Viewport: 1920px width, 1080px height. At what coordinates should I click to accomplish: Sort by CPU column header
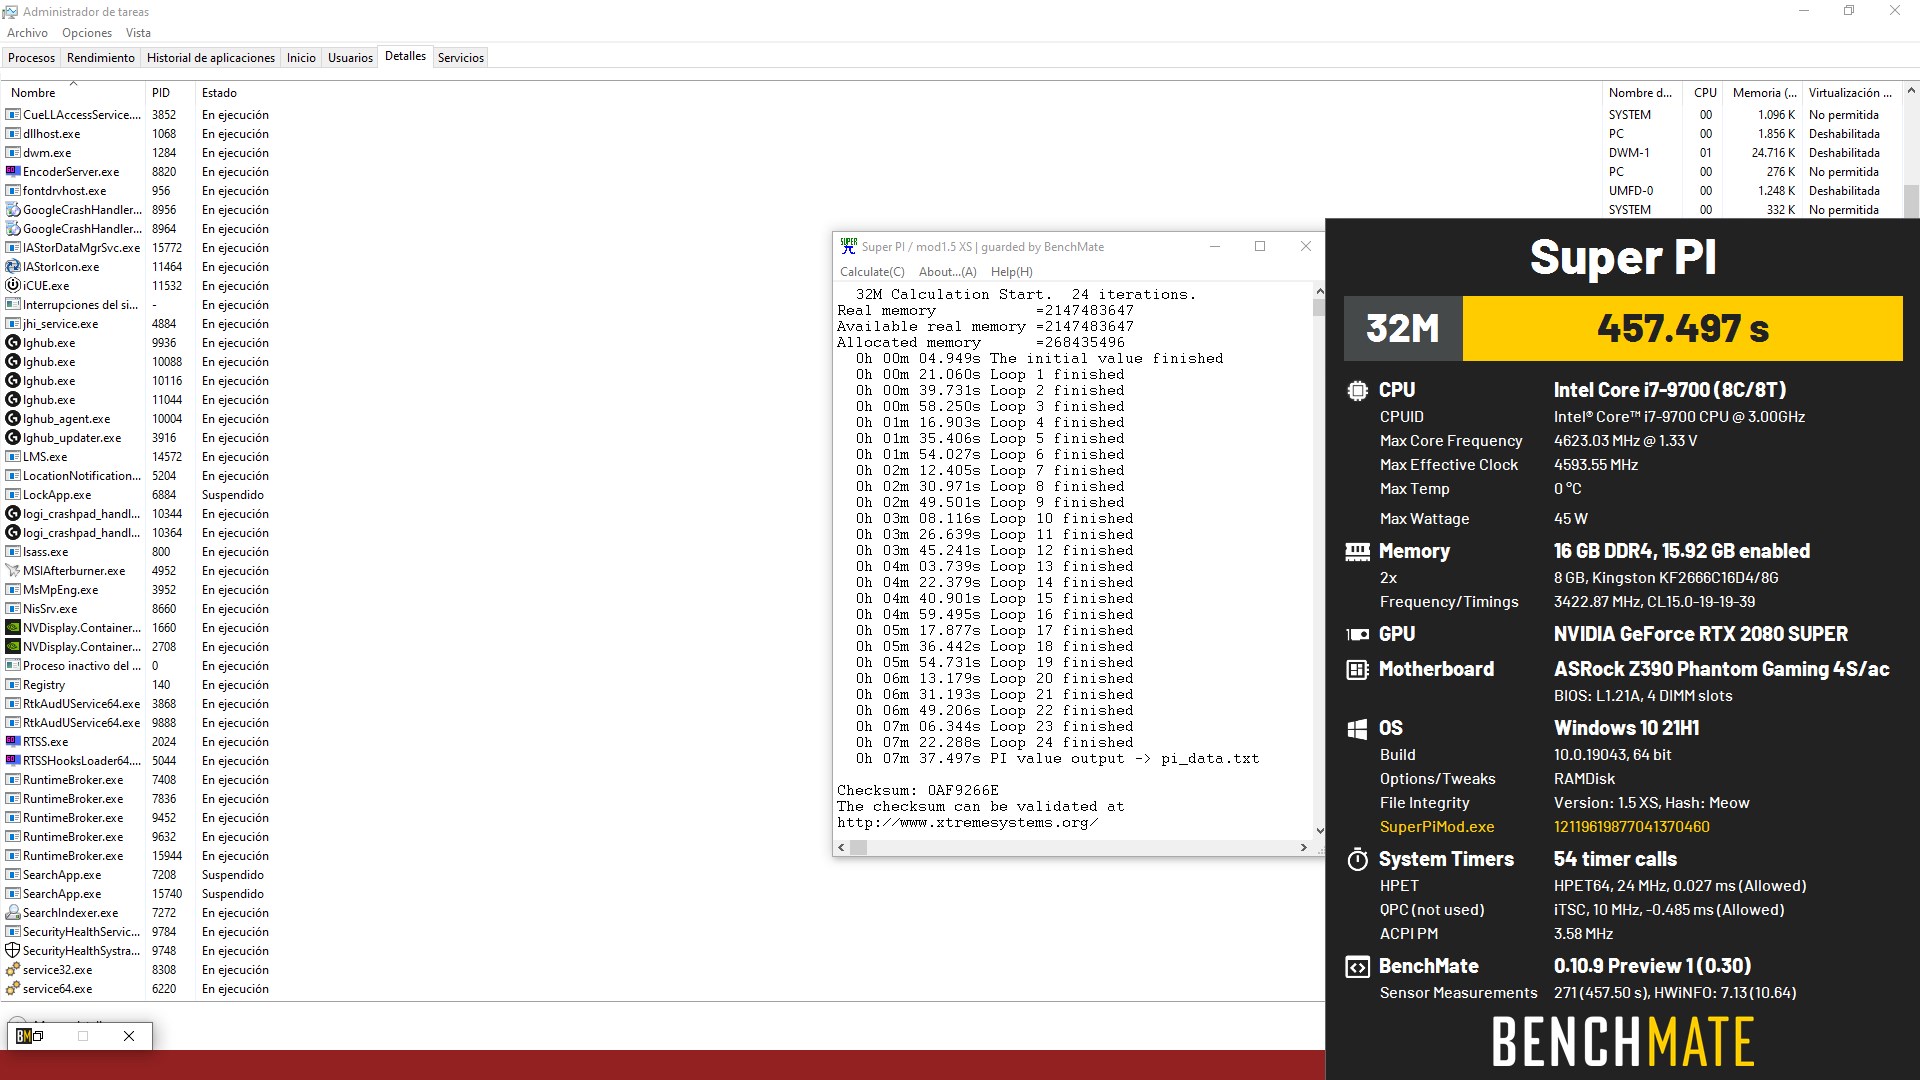tap(1704, 93)
